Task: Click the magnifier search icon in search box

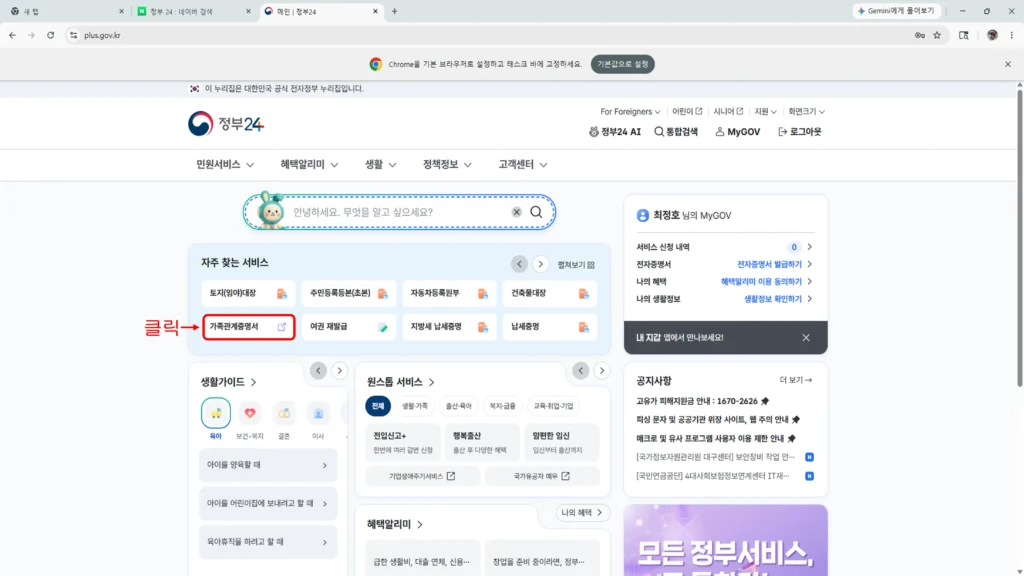Action: click(536, 212)
